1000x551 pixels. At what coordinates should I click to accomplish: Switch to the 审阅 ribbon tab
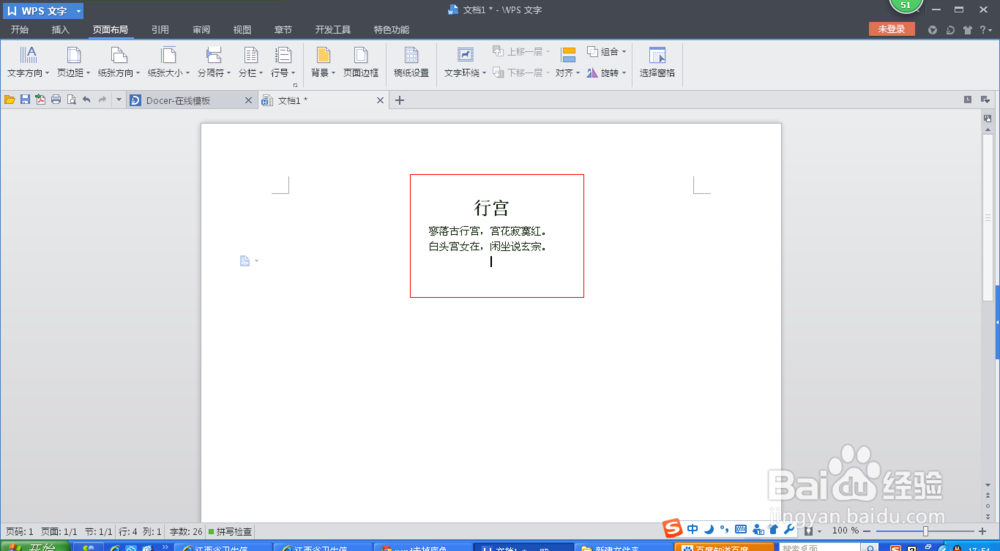(x=202, y=29)
